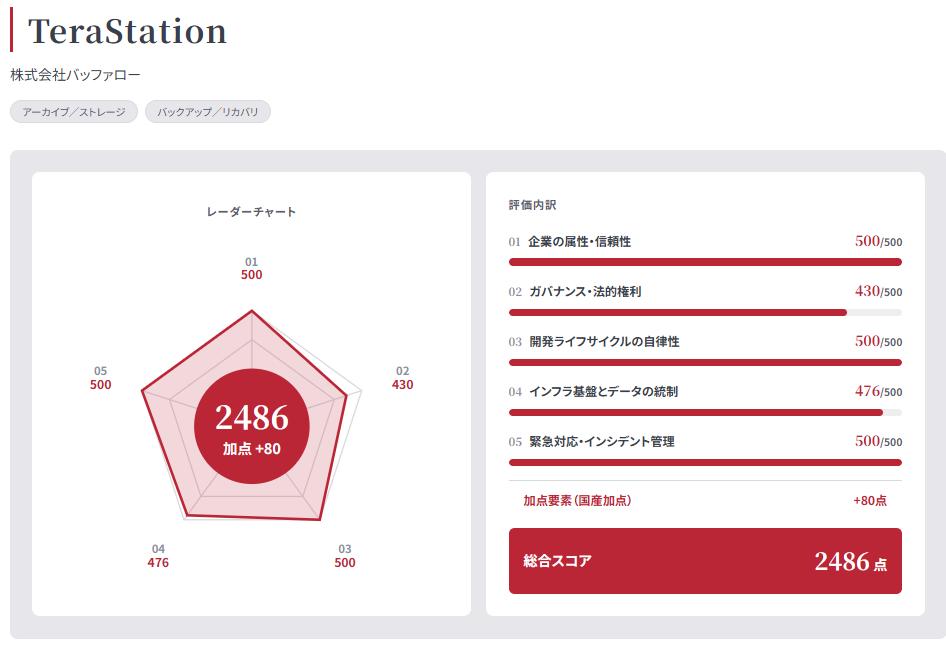Viewport: 946px width, 648px height.
Task: Click radar axis label 04 with 476
Action: point(158,556)
